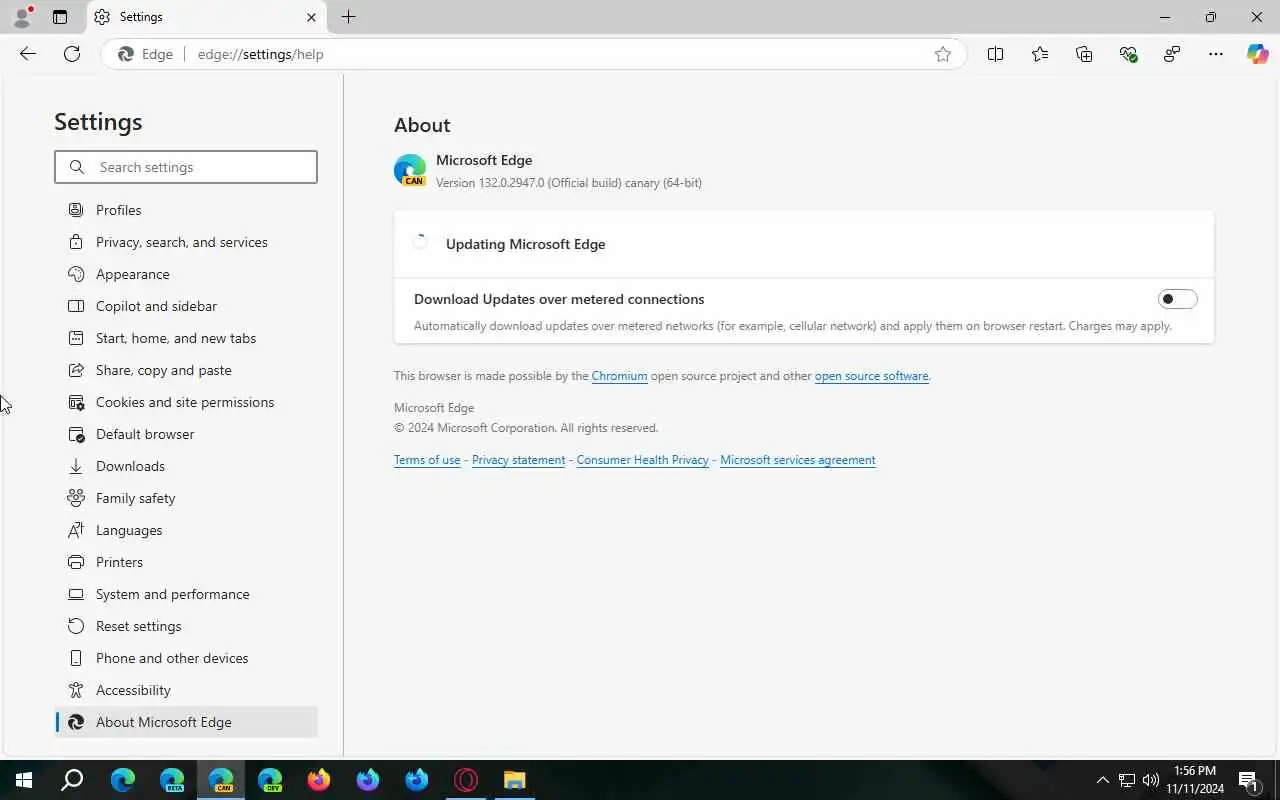Close the Settings tab
Image resolution: width=1280 pixels, height=800 pixels.
(x=311, y=17)
